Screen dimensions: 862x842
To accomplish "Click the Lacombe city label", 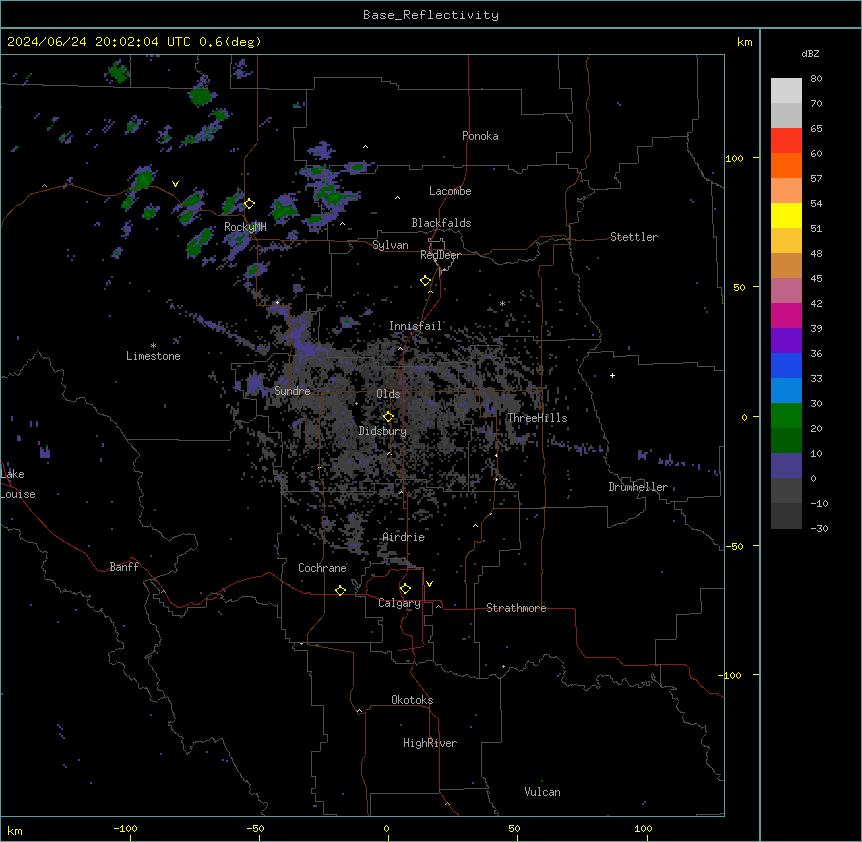I will pos(450,191).
